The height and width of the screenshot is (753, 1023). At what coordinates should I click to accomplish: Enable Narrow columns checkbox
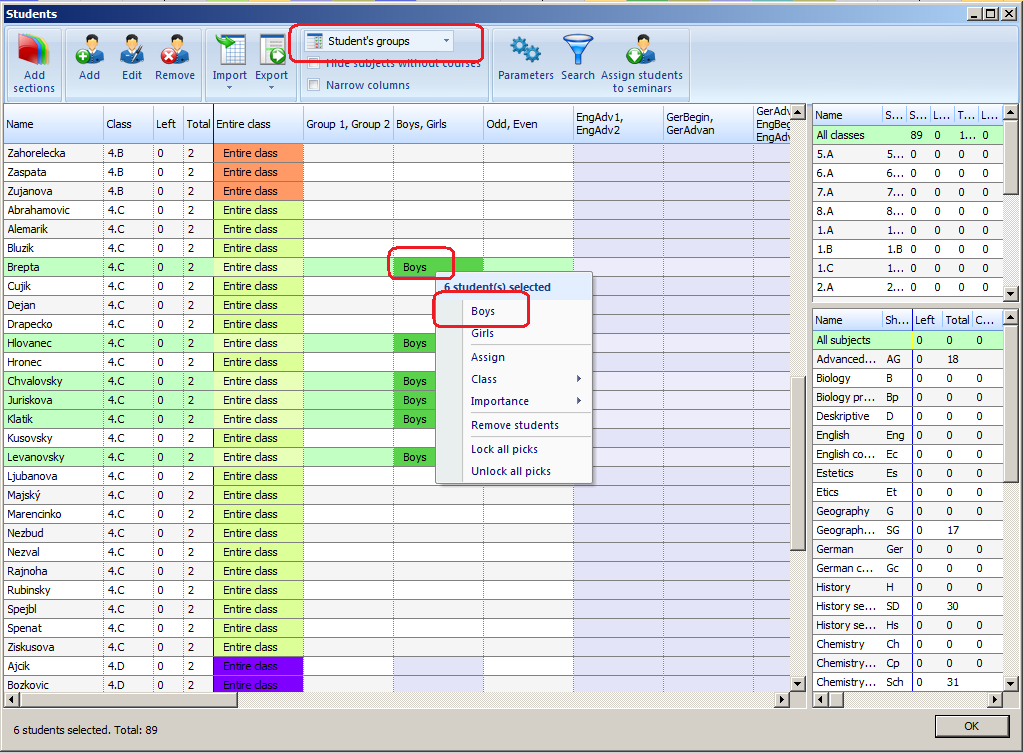(x=314, y=85)
